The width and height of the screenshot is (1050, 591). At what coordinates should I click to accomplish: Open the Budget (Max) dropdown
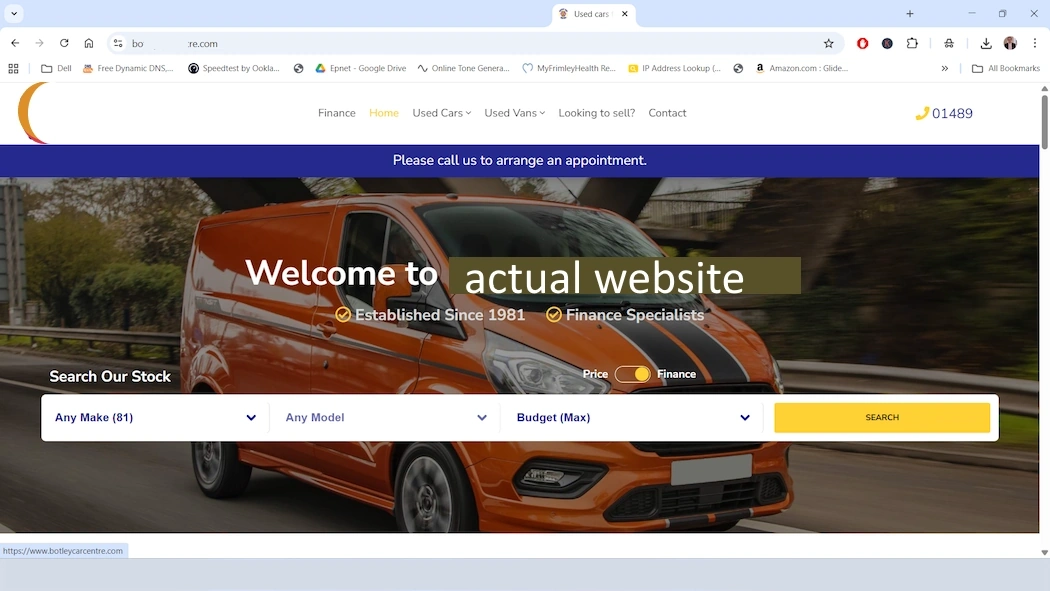632,417
